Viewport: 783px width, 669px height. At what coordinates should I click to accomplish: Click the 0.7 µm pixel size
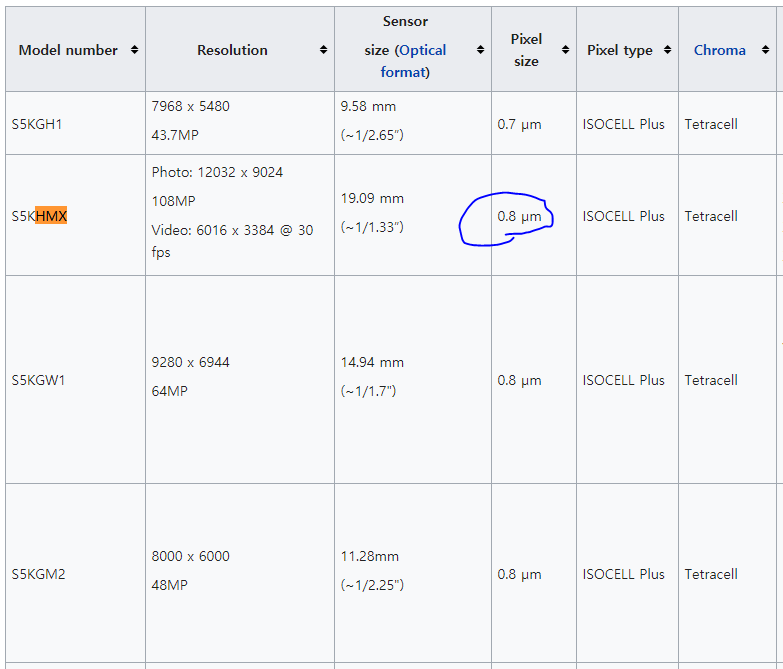click(x=519, y=124)
